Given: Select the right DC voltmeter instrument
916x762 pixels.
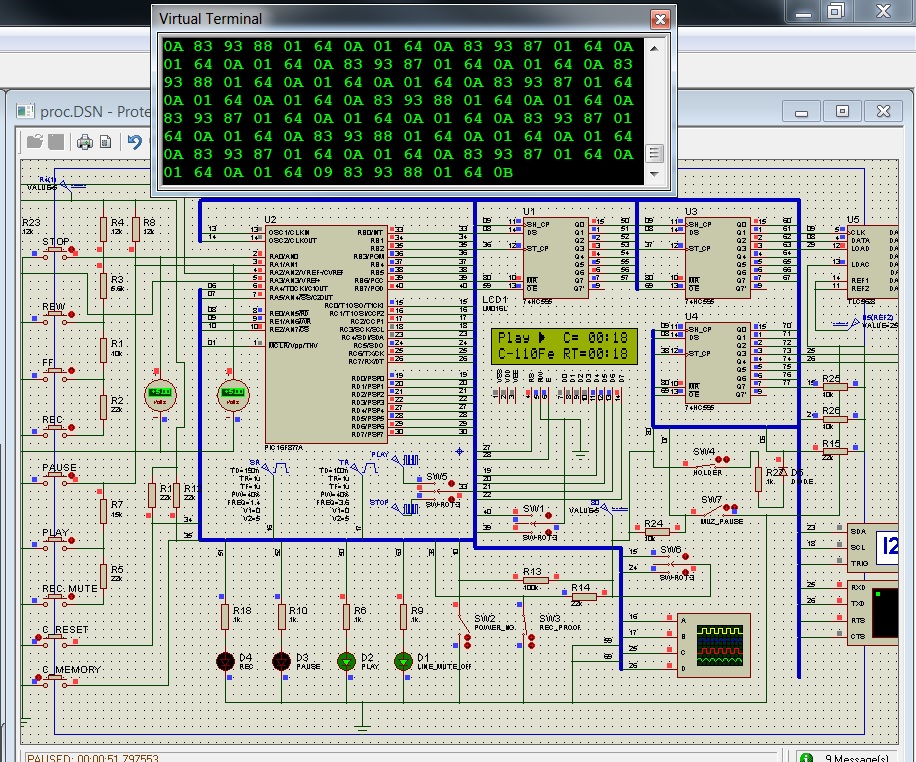Looking at the screenshot, I should [x=233, y=395].
